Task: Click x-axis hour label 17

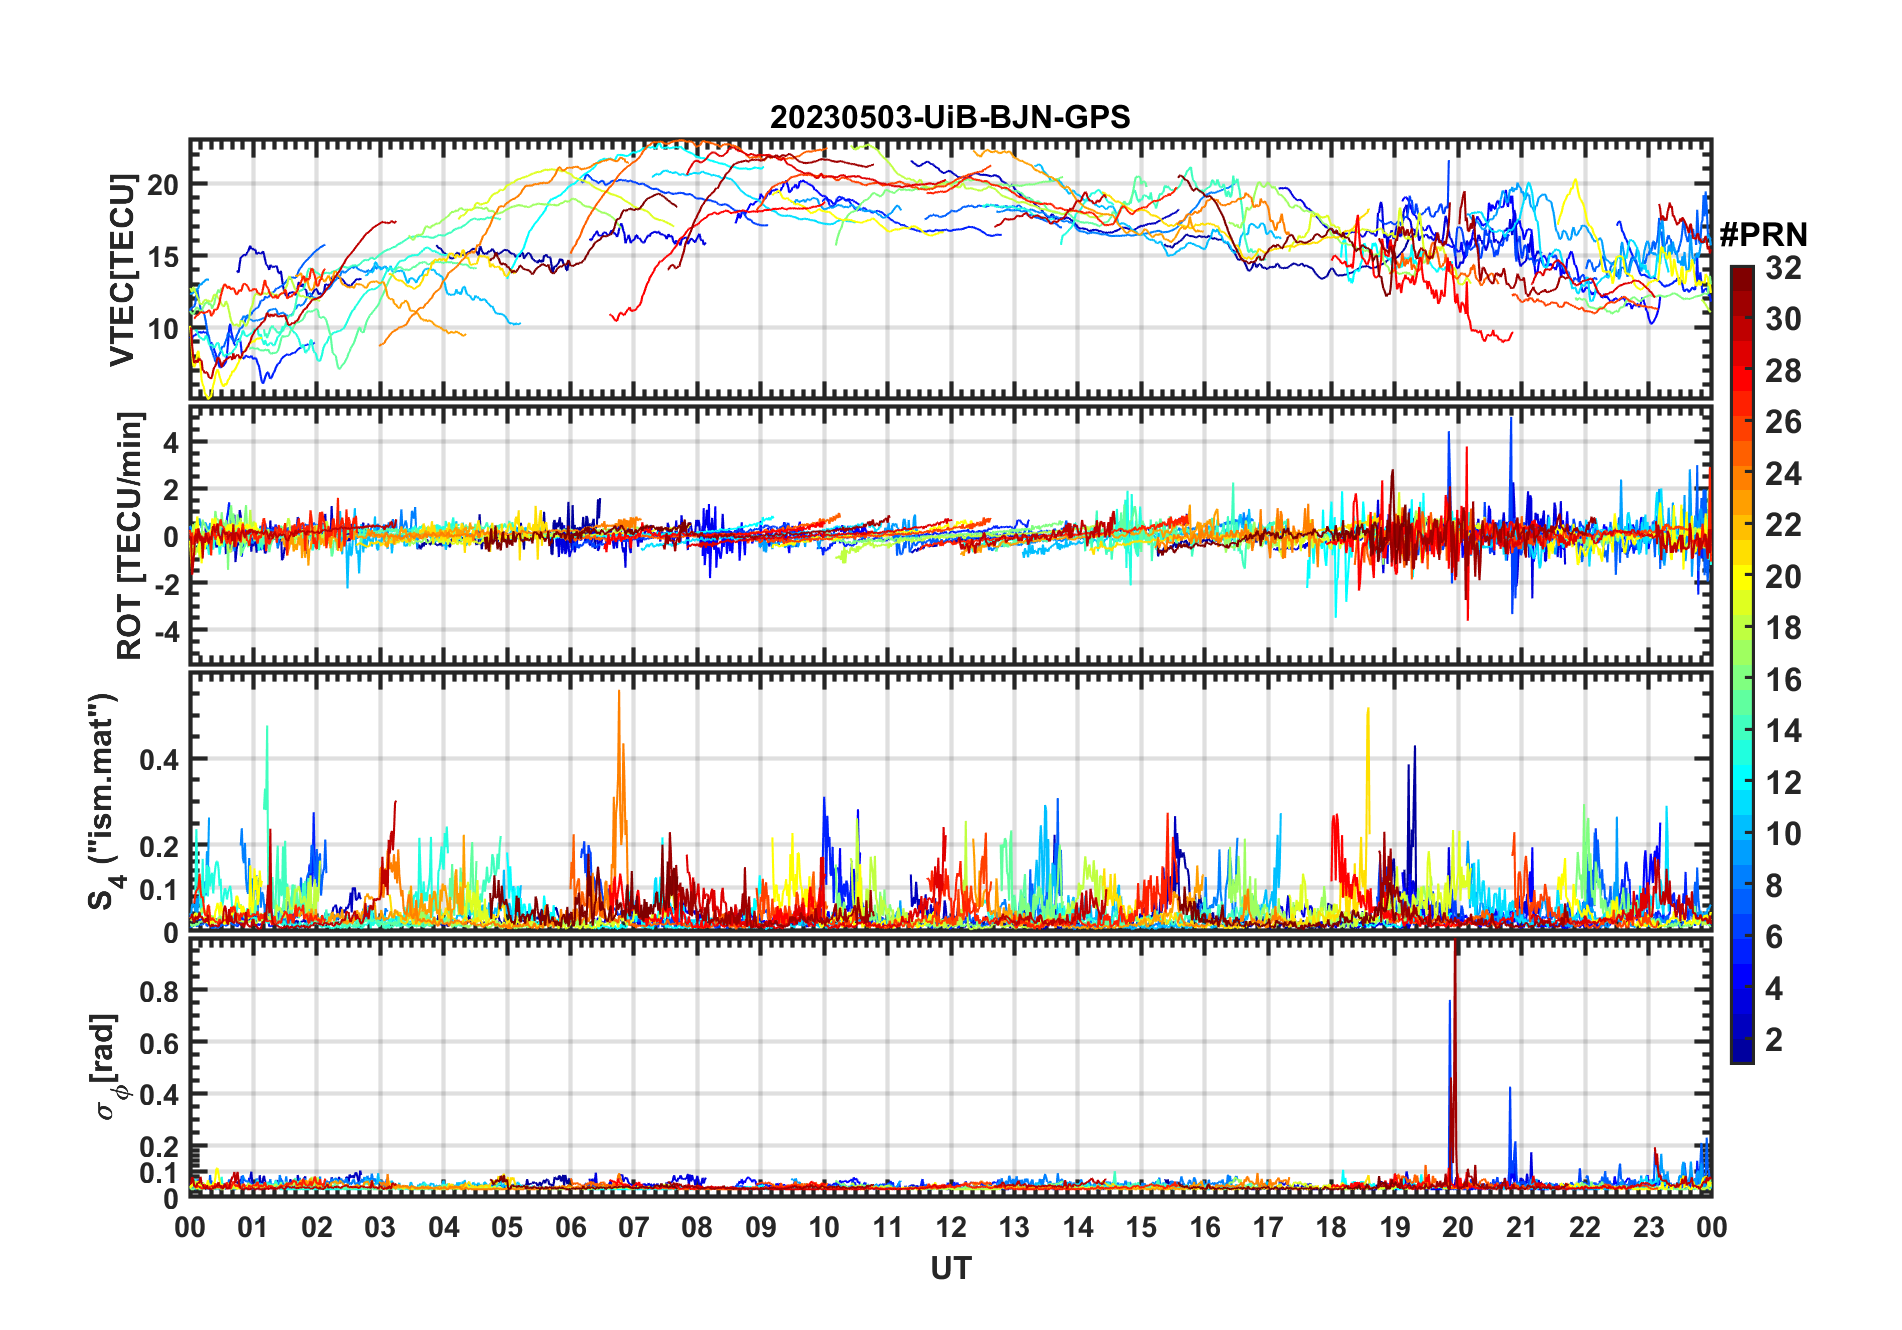Action: click(1268, 1227)
